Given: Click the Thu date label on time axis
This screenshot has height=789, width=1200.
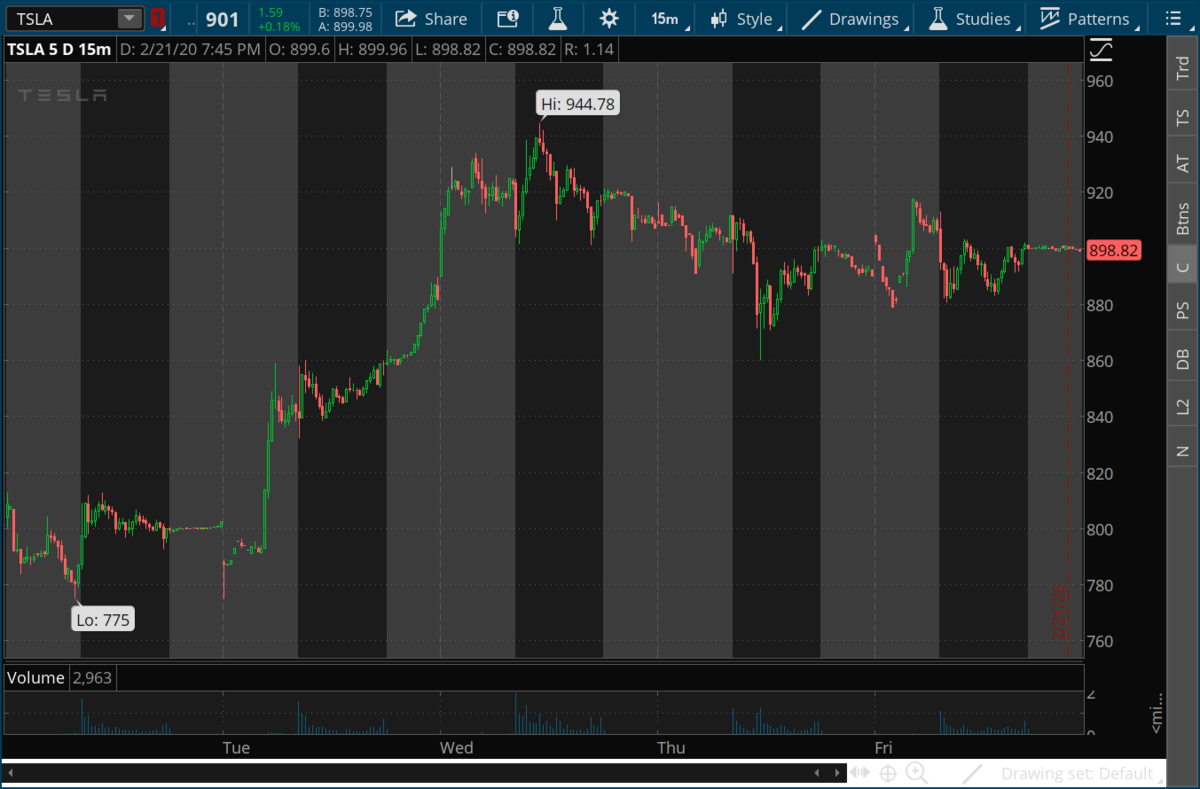Looking at the screenshot, I should point(672,747).
